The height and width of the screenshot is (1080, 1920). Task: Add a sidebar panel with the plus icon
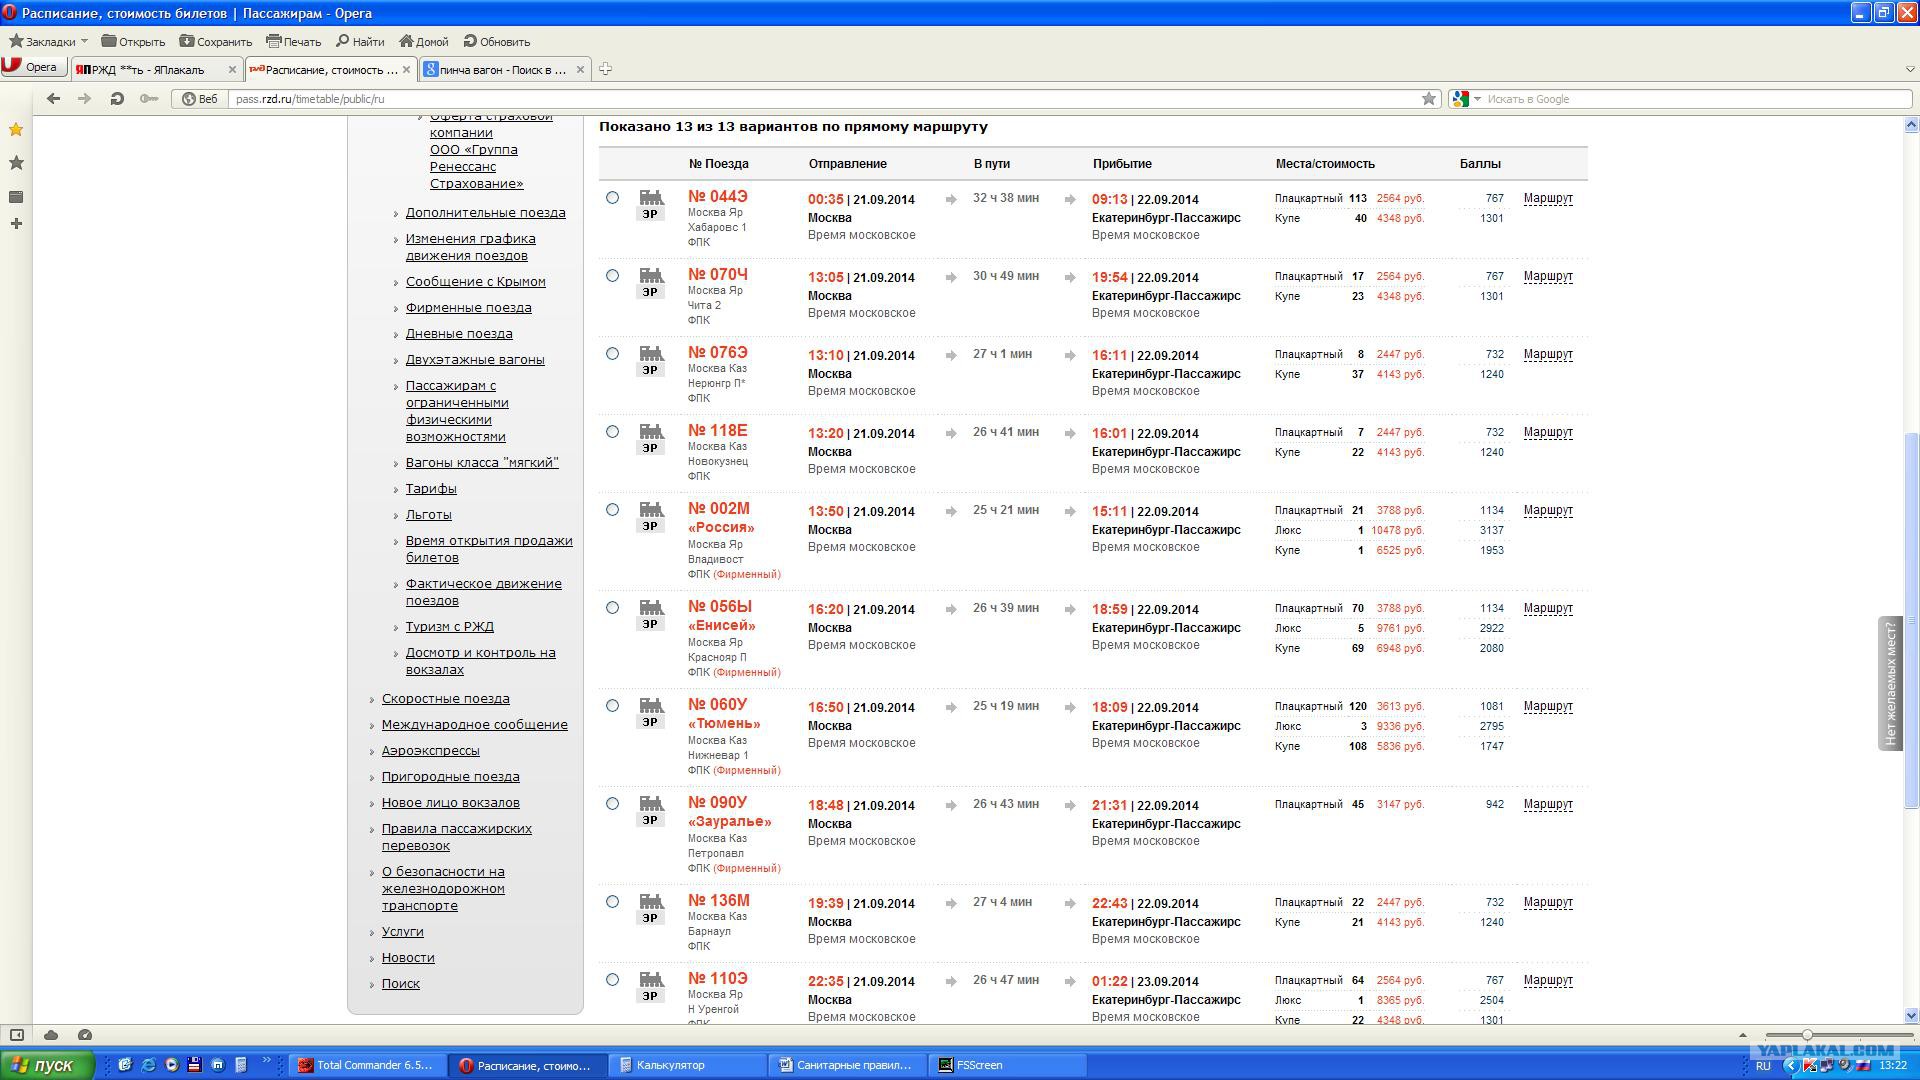16,223
